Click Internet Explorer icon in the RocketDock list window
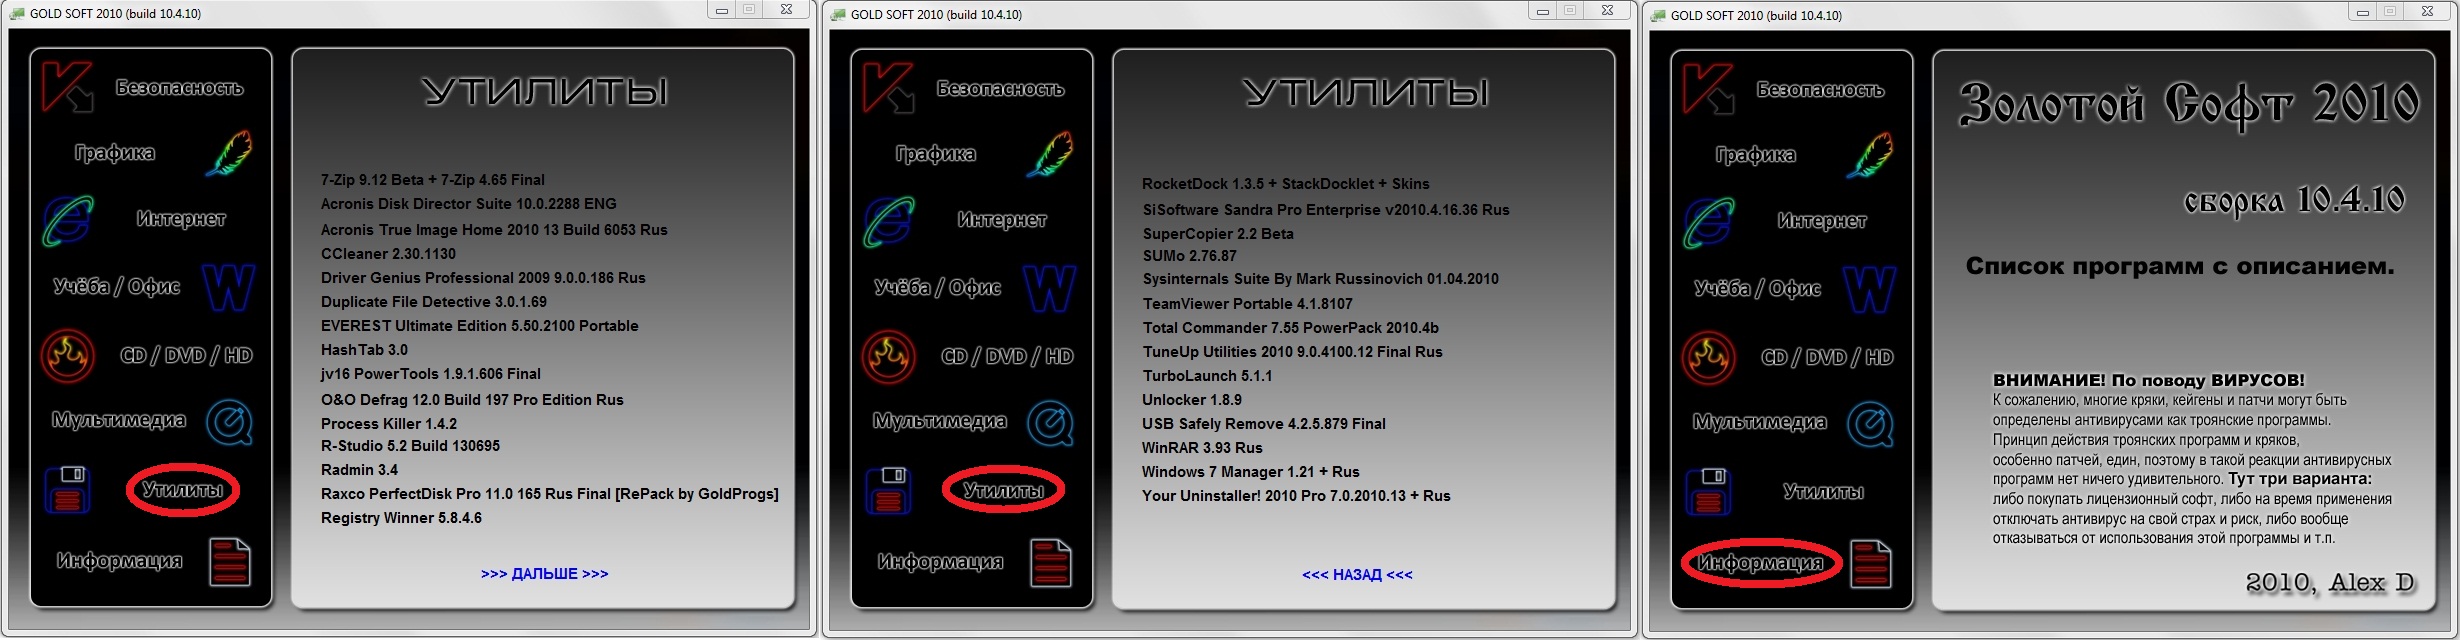The image size is (2460, 640). point(889,221)
